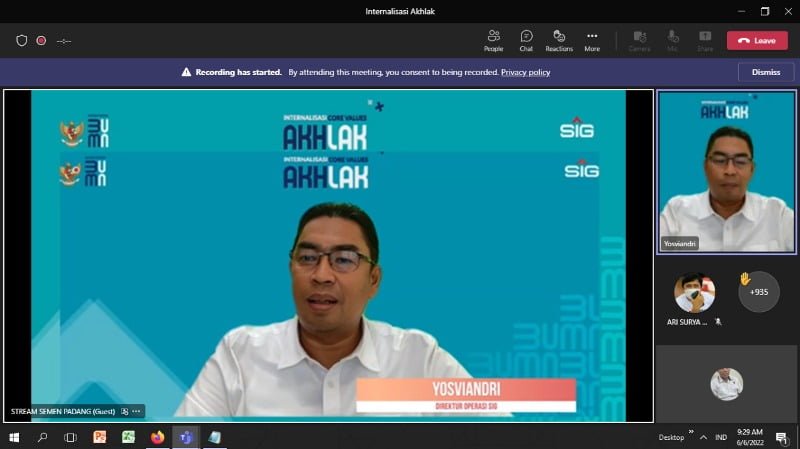The width and height of the screenshot is (800, 449).
Task: Open the People participants panel
Action: click(493, 40)
